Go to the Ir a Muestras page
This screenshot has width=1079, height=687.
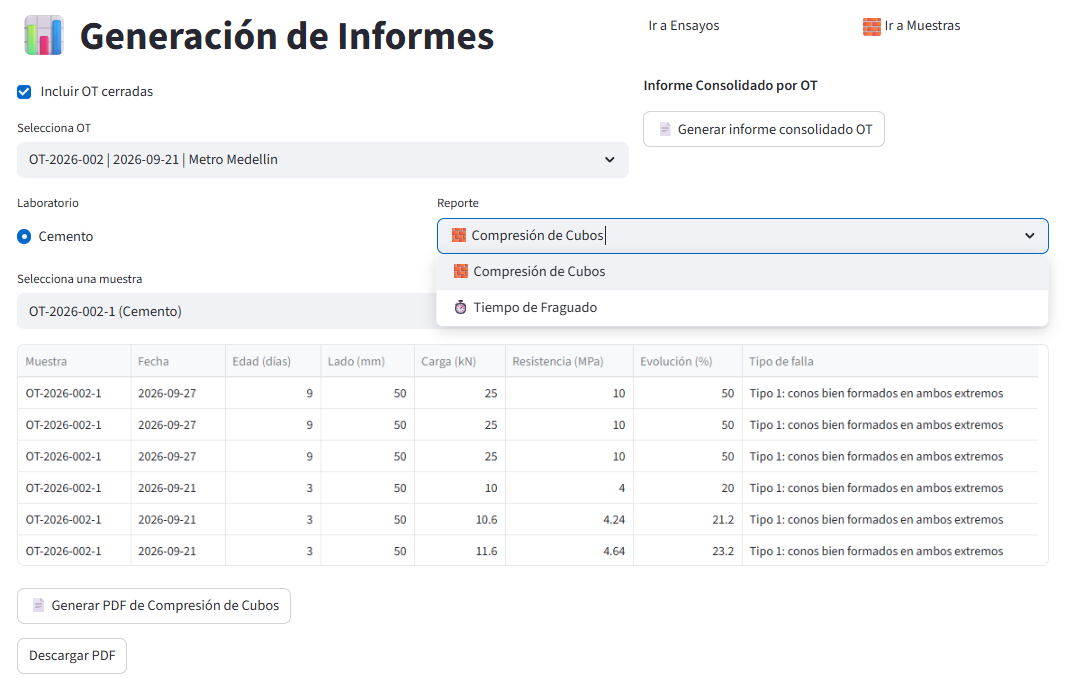(x=912, y=26)
